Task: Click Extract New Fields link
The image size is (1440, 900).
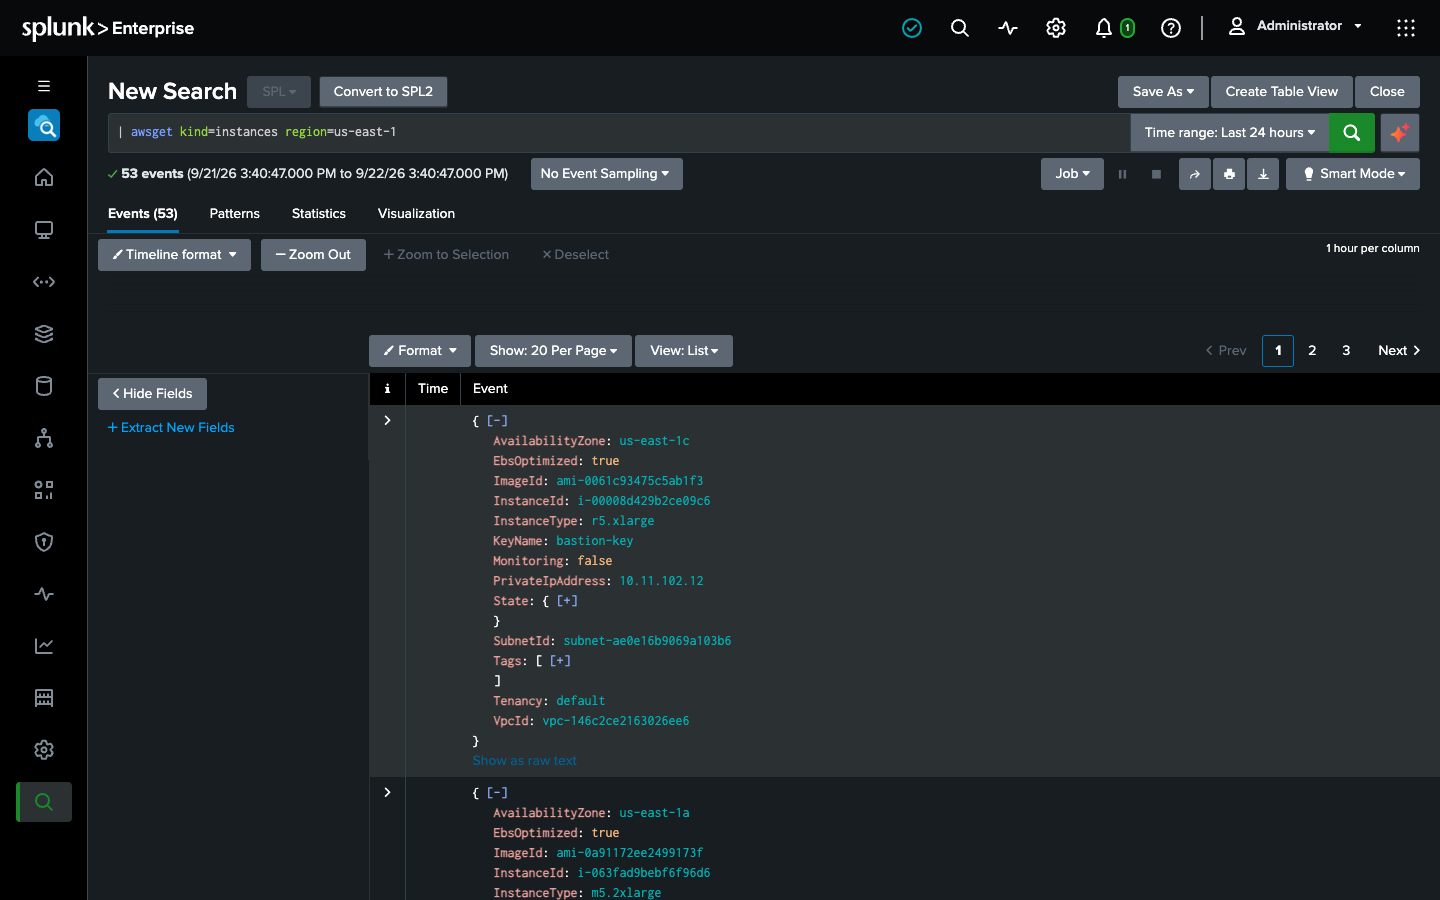Action: coord(171,428)
